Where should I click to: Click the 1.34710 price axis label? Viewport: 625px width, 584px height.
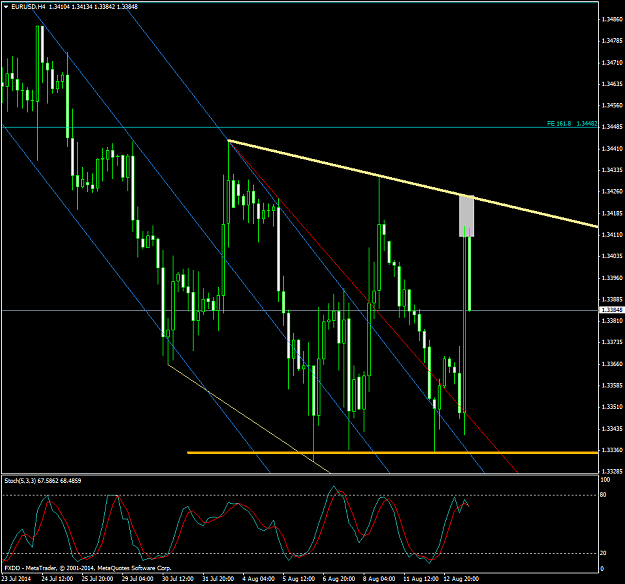[612, 63]
